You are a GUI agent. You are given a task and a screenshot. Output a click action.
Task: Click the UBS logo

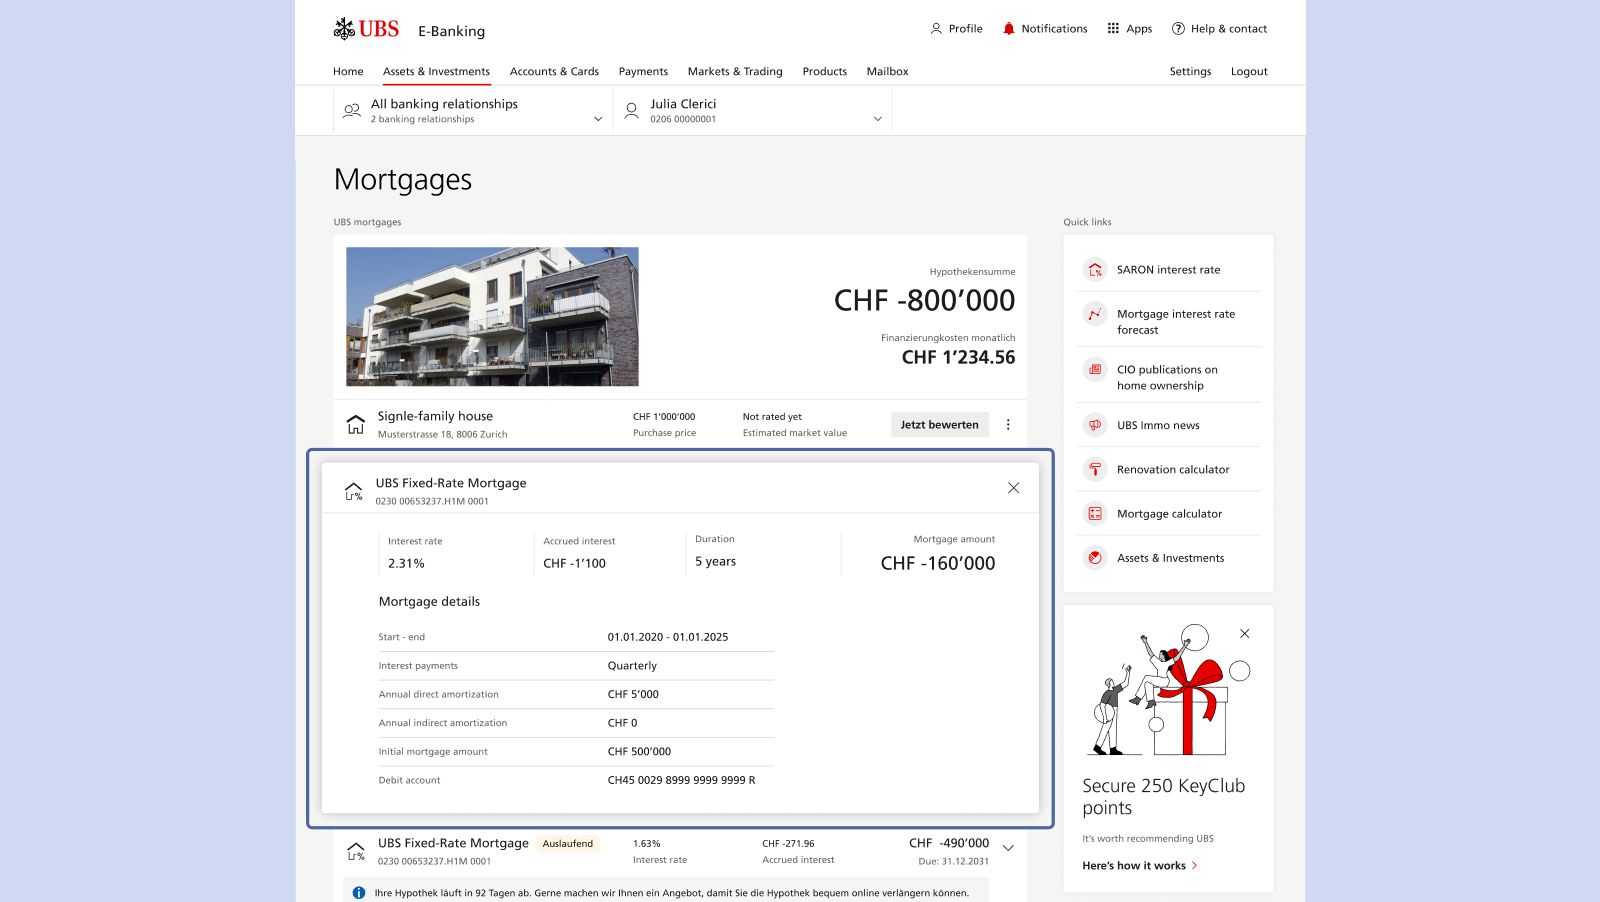[366, 29]
